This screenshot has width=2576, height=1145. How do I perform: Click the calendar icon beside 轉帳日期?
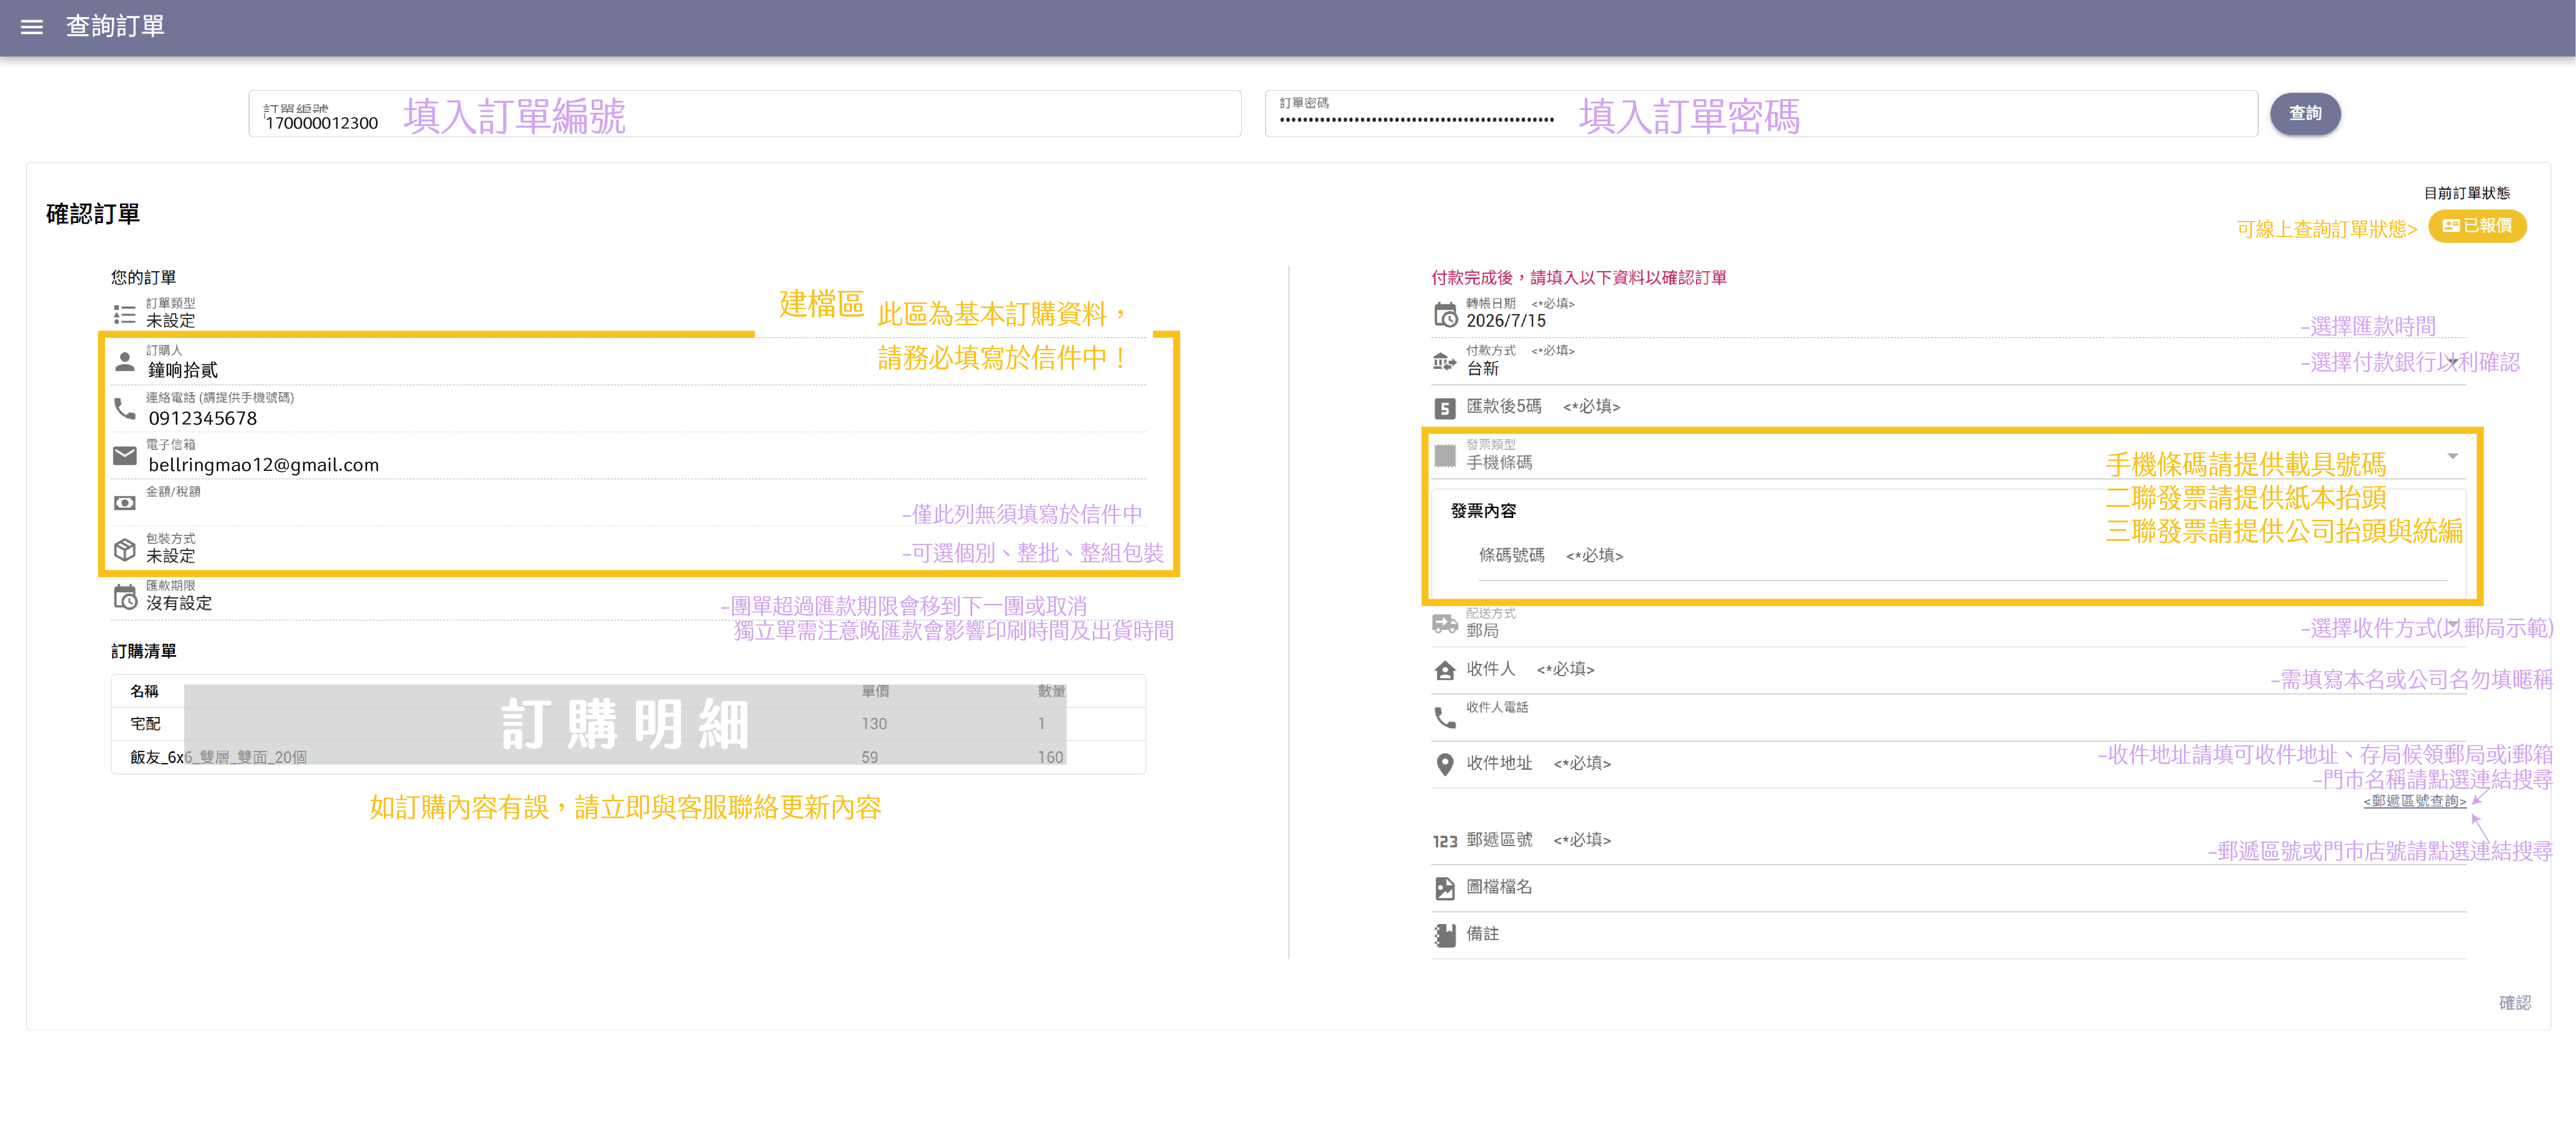click(1445, 314)
